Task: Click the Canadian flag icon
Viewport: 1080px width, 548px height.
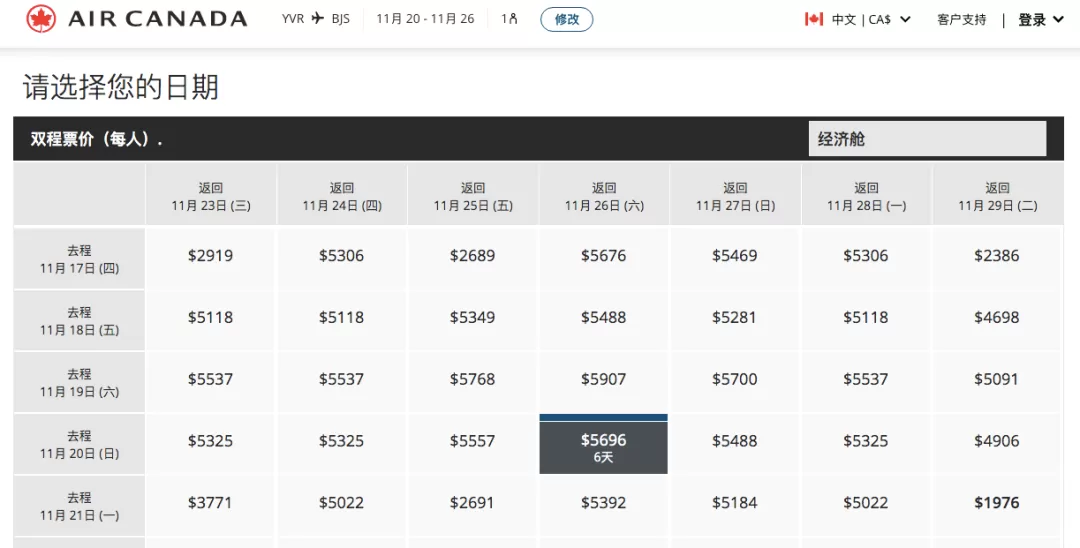Action: coord(814,19)
